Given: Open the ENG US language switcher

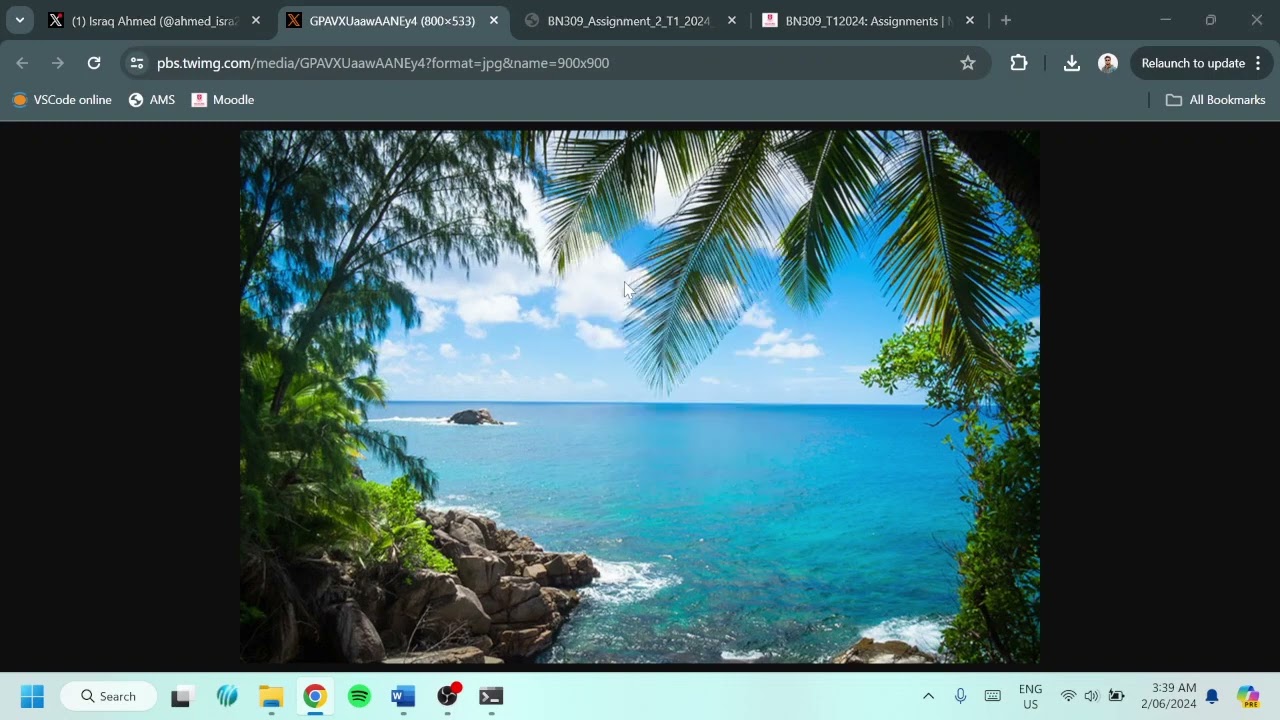Looking at the screenshot, I should [x=1030, y=696].
